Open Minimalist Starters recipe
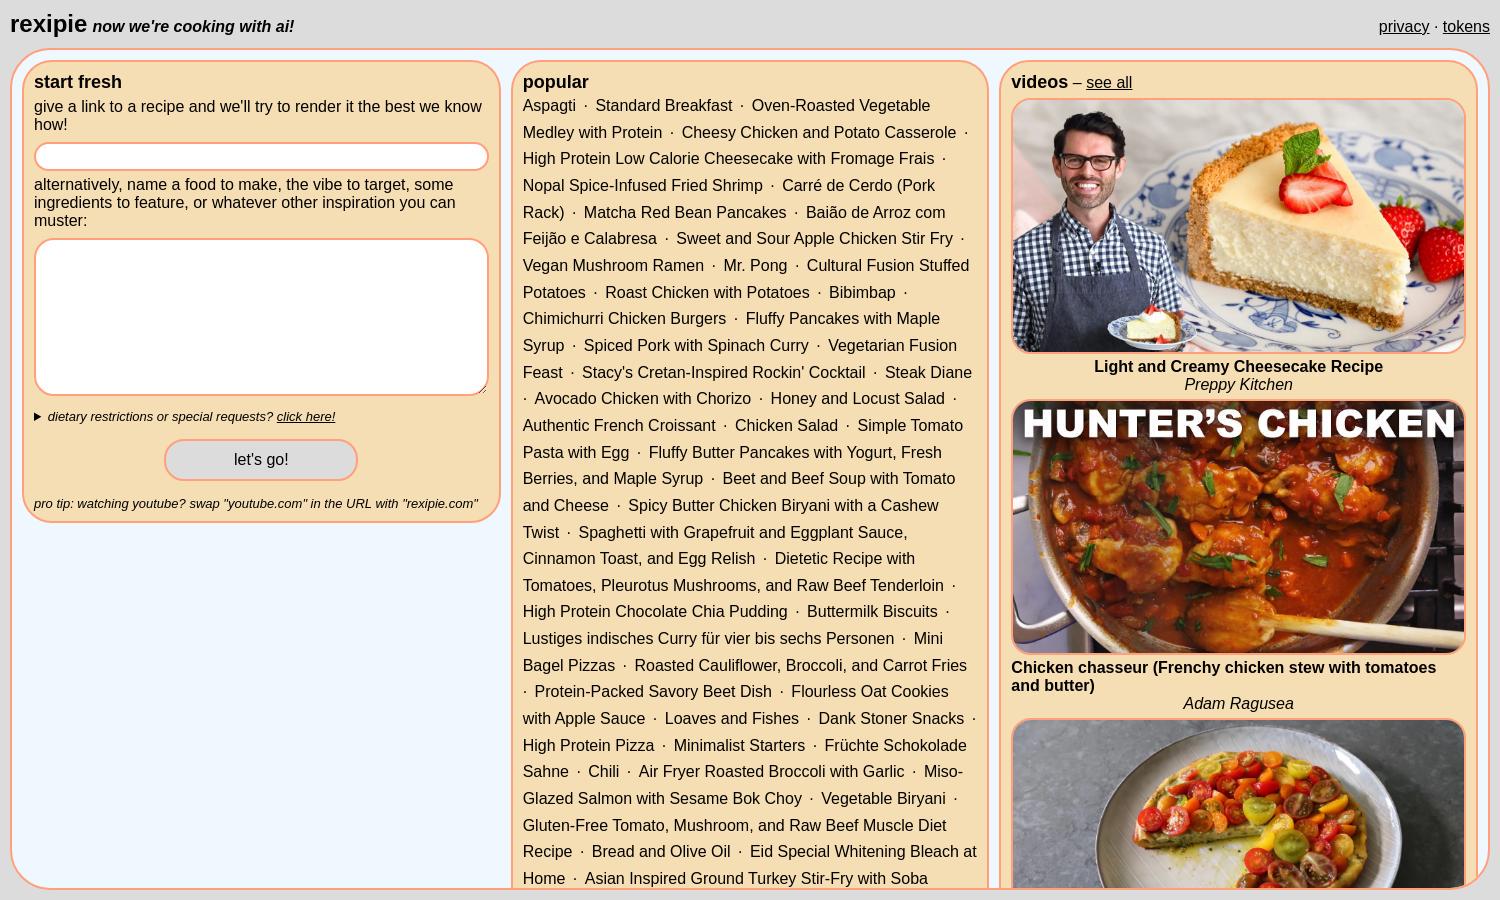This screenshot has width=1500, height=900. [x=739, y=746]
